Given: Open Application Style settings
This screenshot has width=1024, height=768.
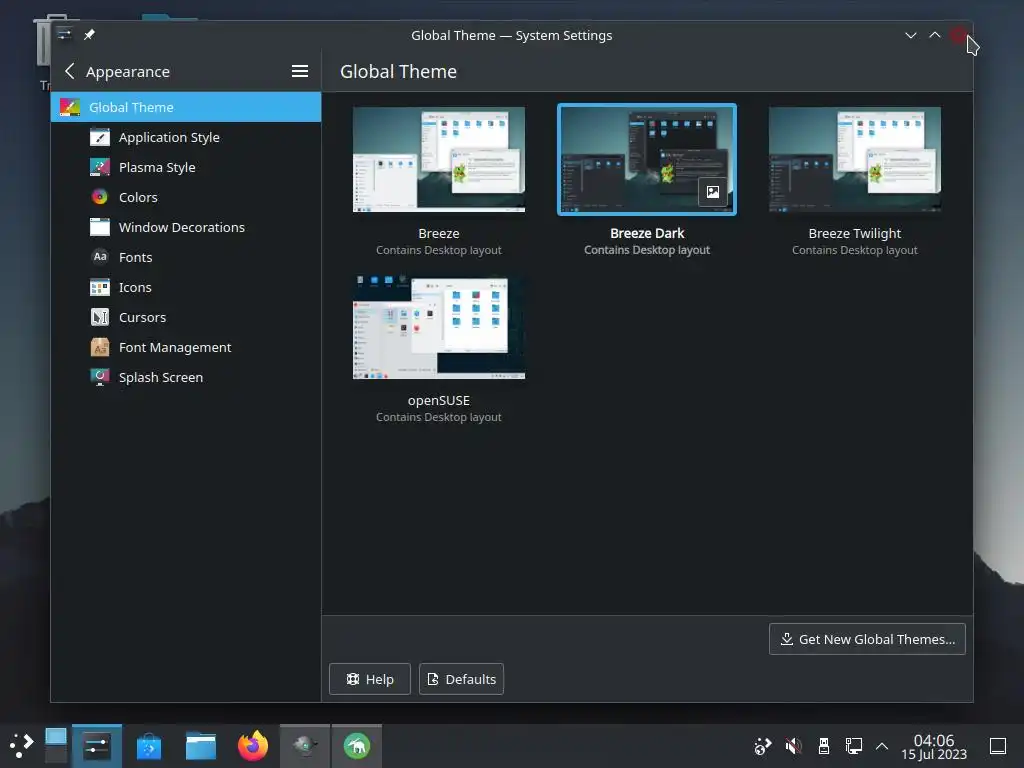Looking at the screenshot, I should (x=185, y=137).
